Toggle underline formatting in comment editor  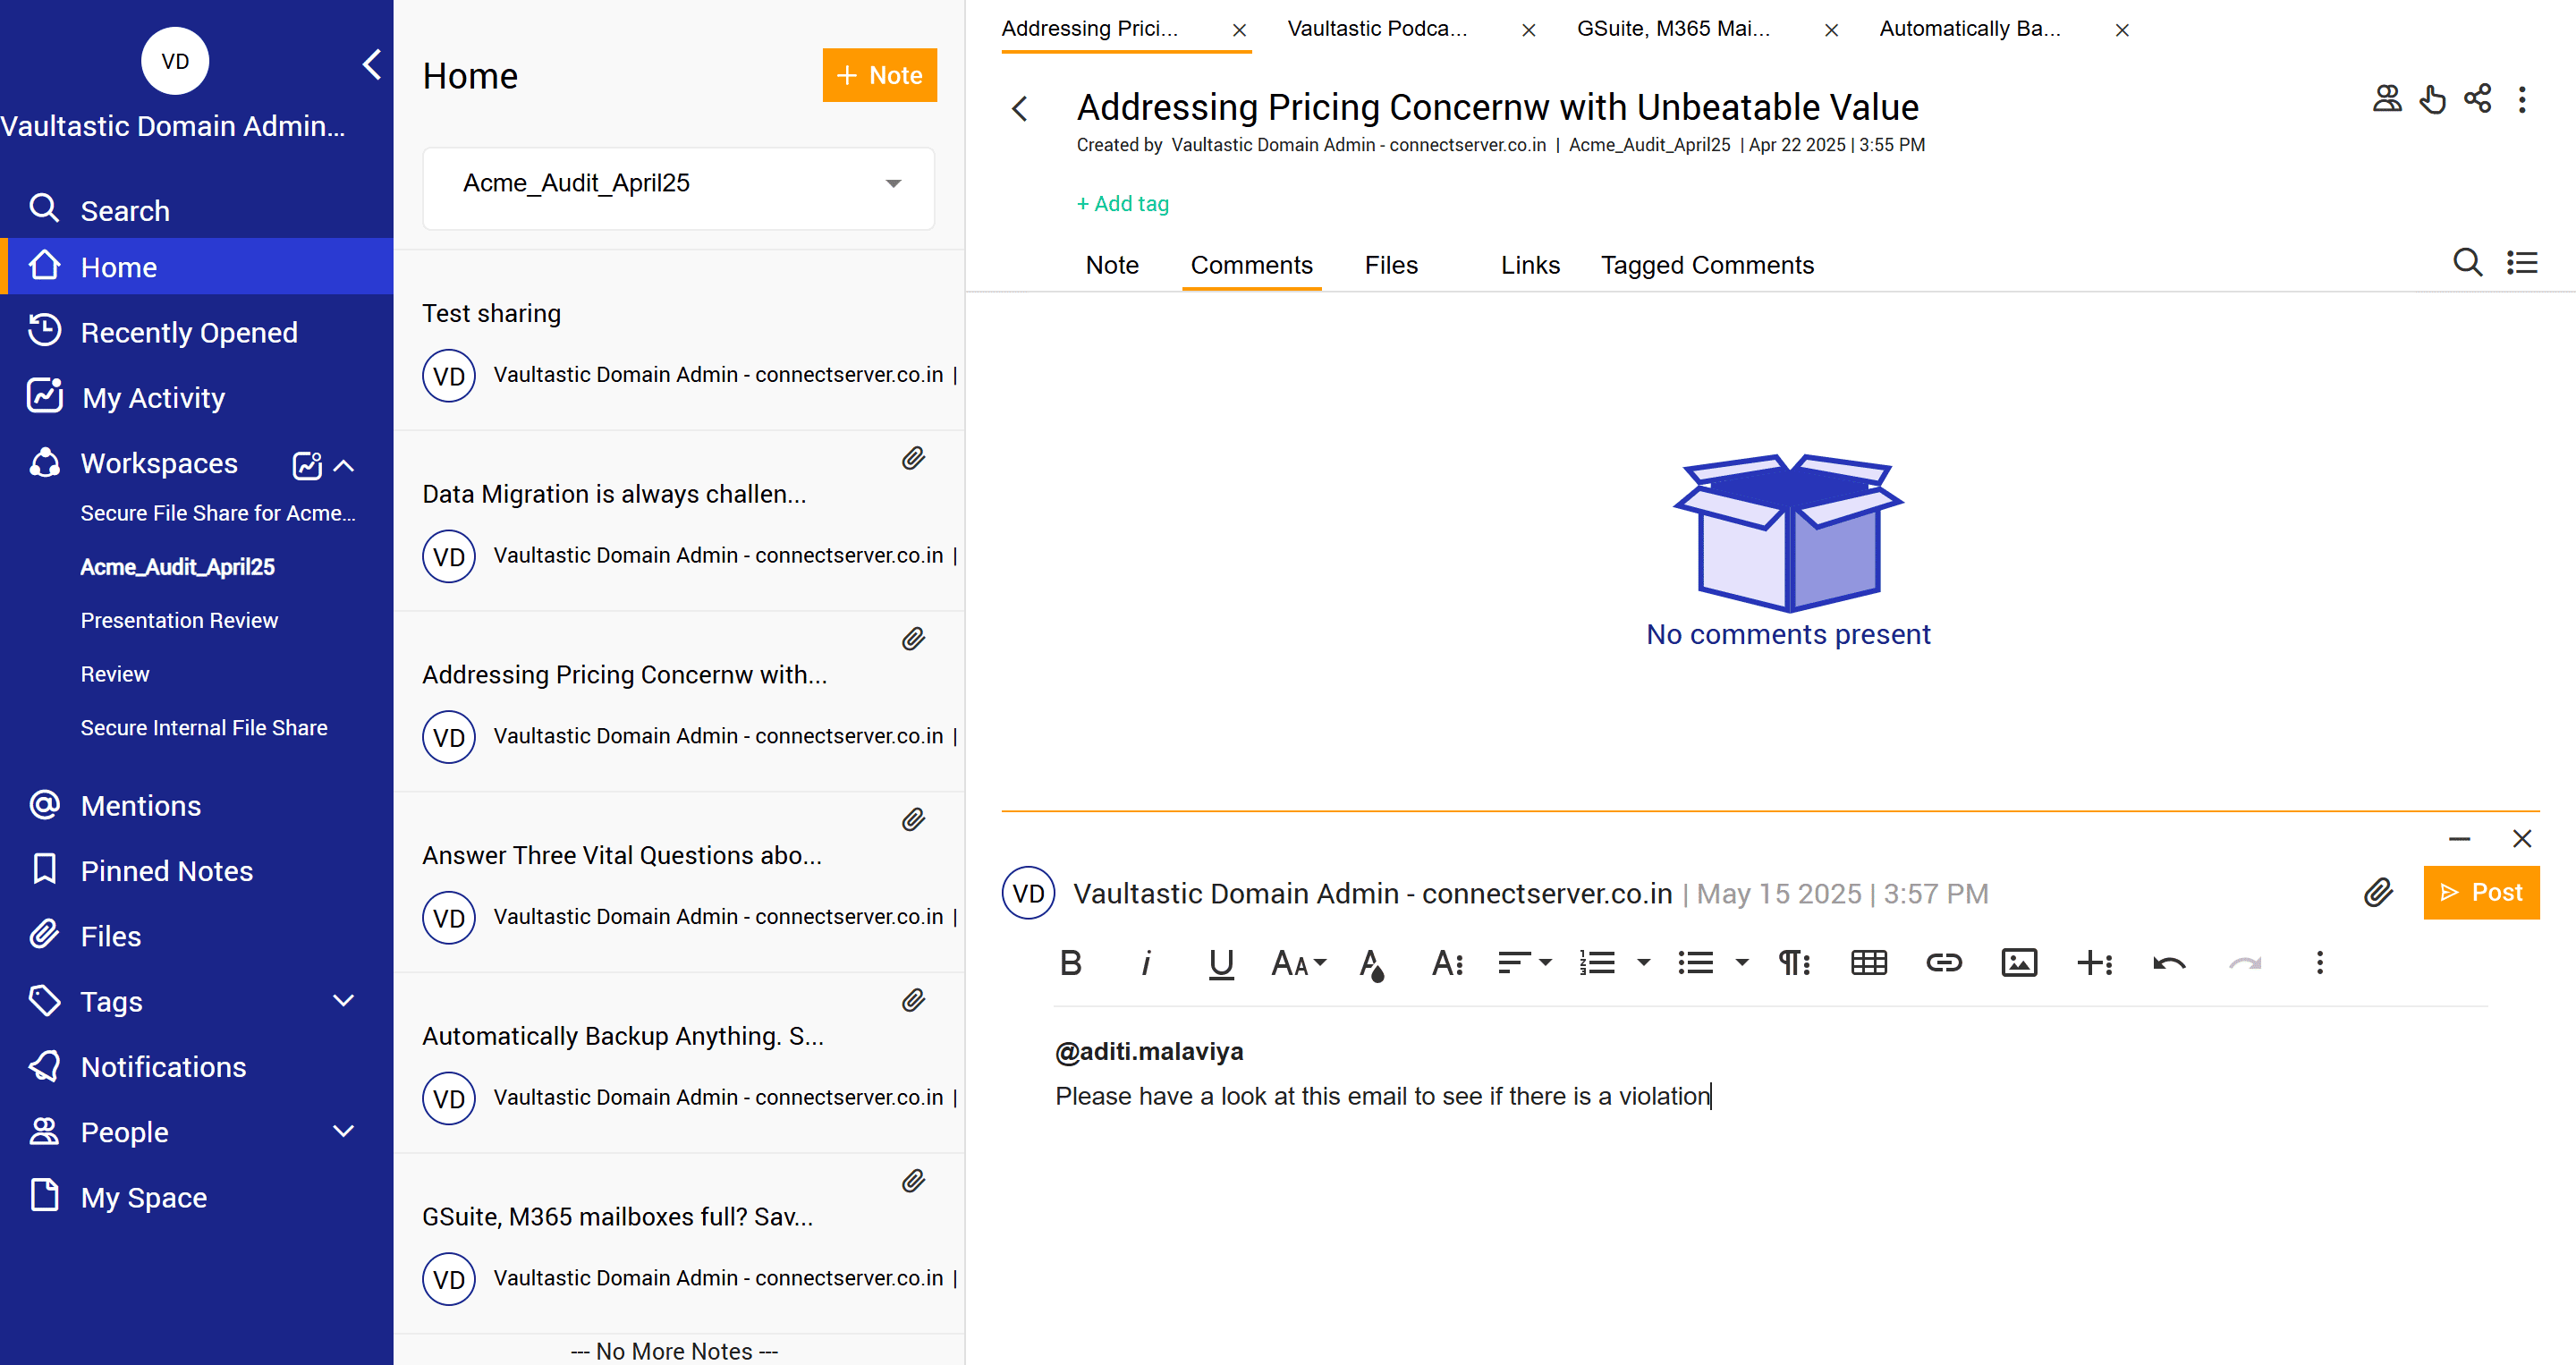coord(1220,963)
